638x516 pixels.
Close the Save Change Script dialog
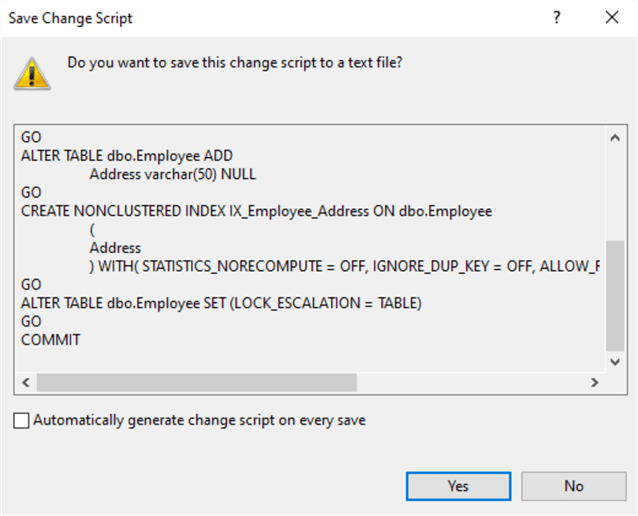coord(611,18)
